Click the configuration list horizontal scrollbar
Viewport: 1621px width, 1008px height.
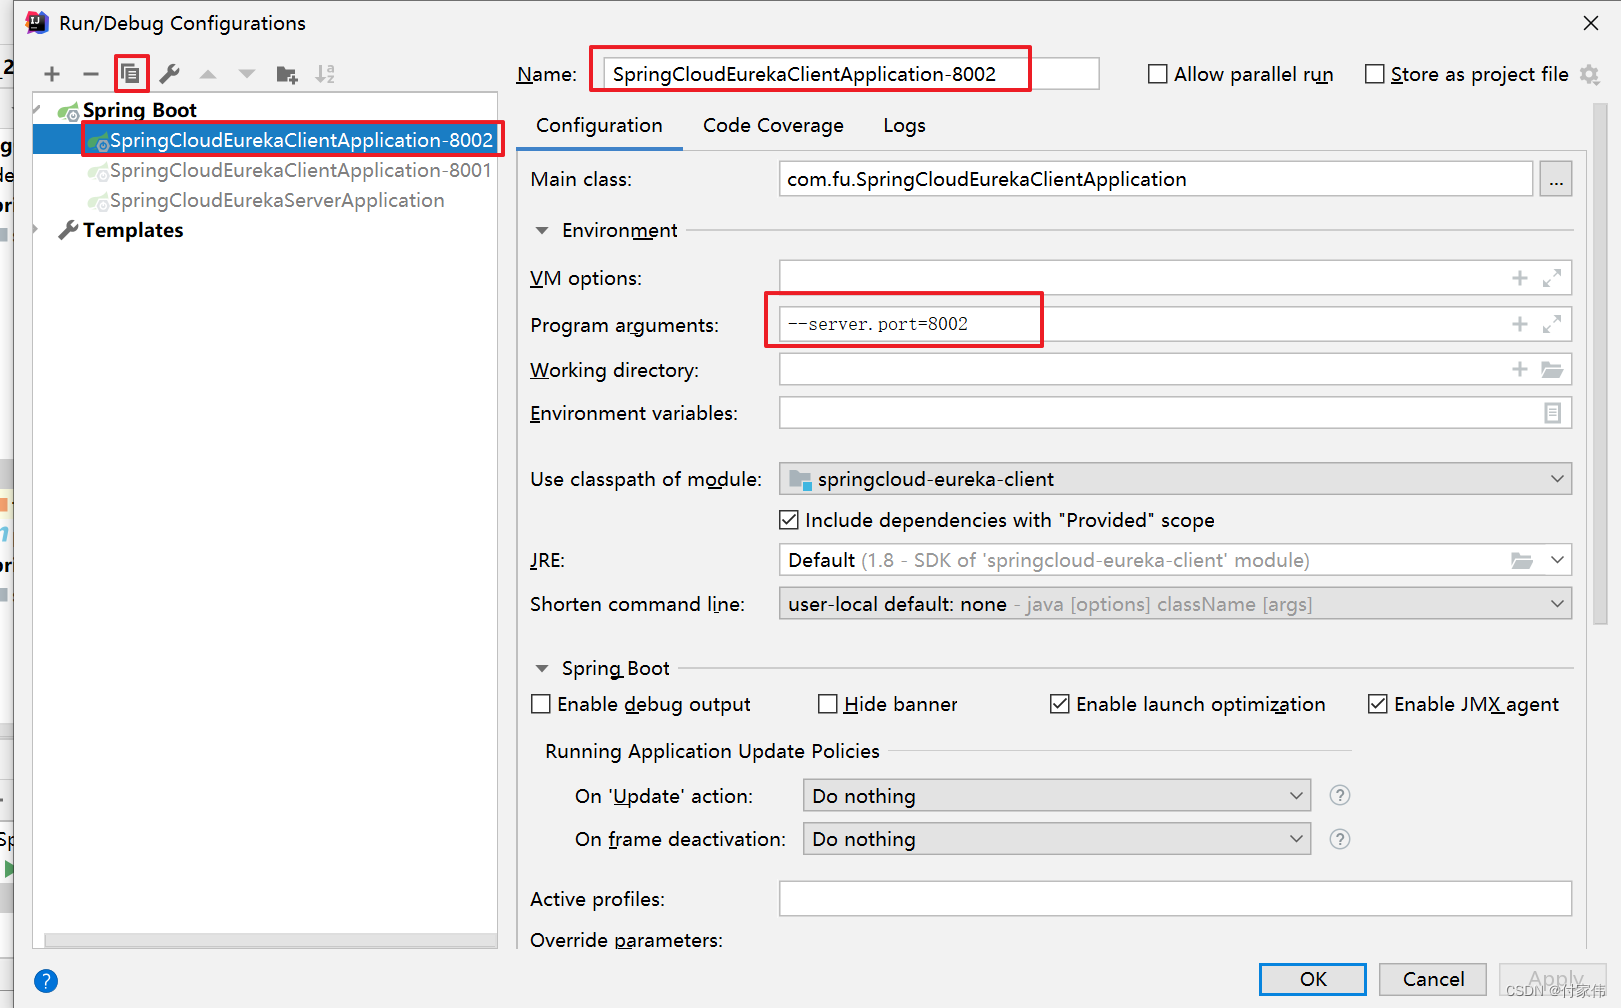[270, 940]
